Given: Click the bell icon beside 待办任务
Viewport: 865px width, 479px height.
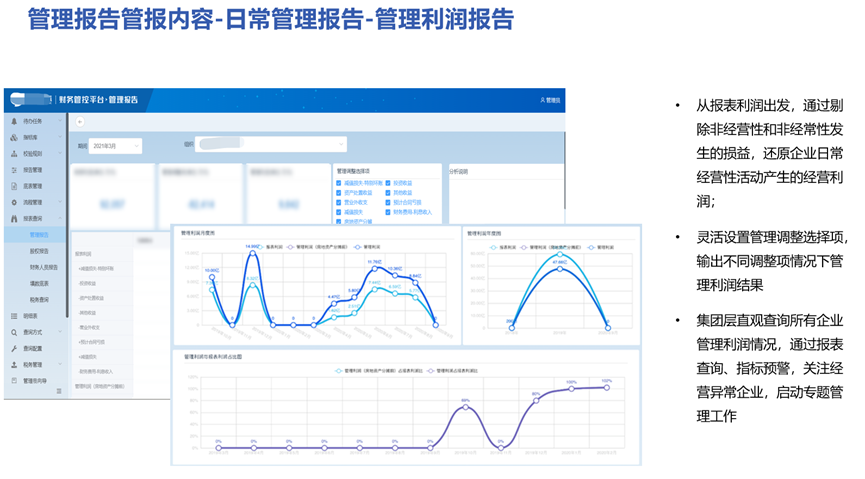Looking at the screenshot, I should point(14,121).
